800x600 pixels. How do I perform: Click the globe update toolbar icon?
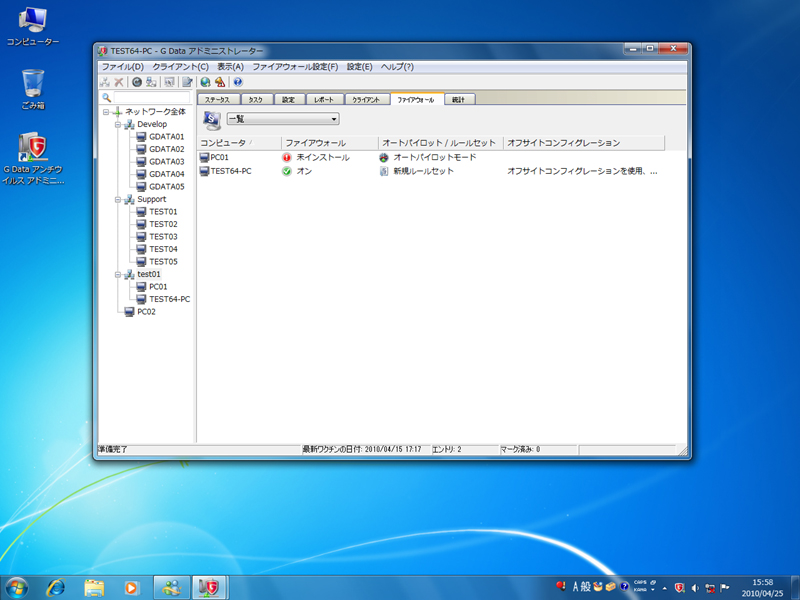coord(205,82)
